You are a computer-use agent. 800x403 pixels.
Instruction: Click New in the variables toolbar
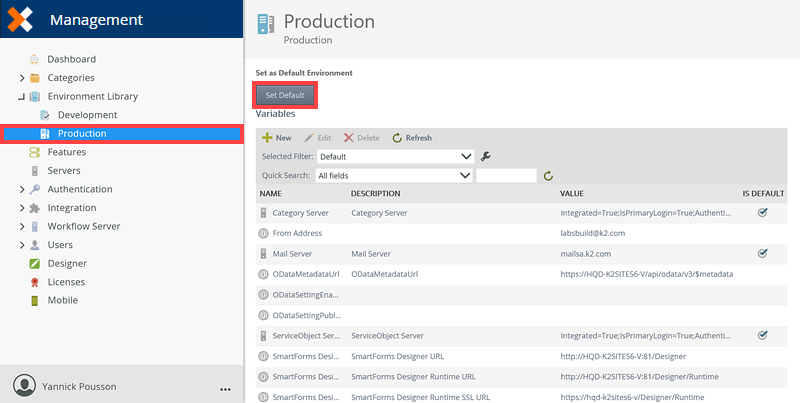tap(277, 138)
